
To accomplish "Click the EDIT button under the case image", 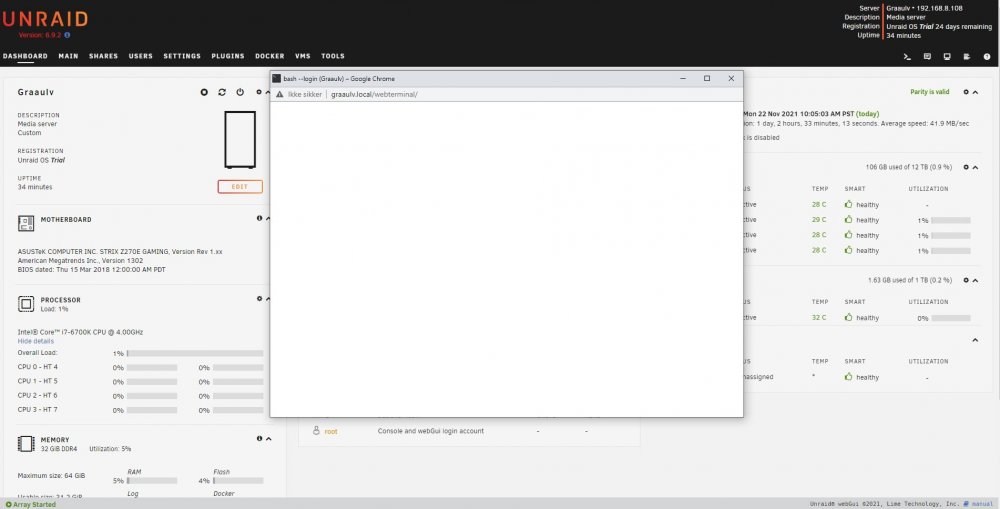I will [240, 186].
